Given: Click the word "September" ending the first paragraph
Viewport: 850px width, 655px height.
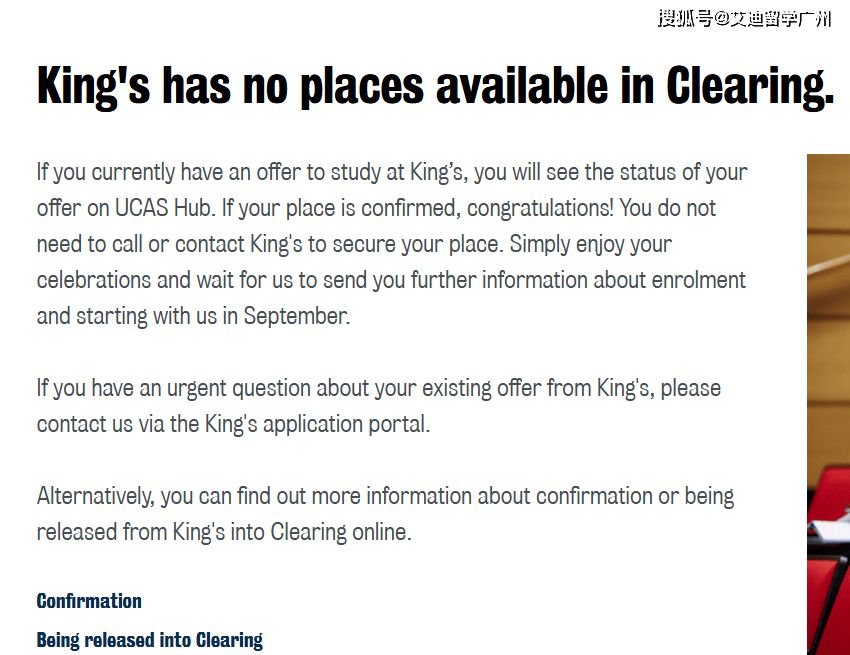Looking at the screenshot, I should pyautogui.click(x=295, y=316).
